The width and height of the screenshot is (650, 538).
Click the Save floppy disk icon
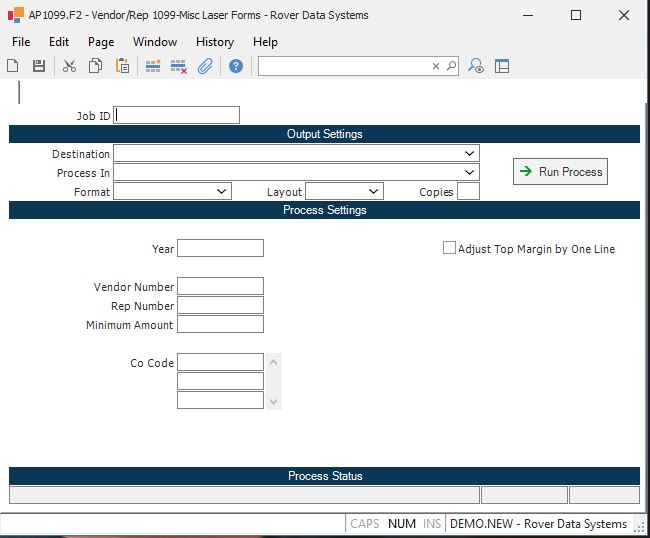[39, 66]
